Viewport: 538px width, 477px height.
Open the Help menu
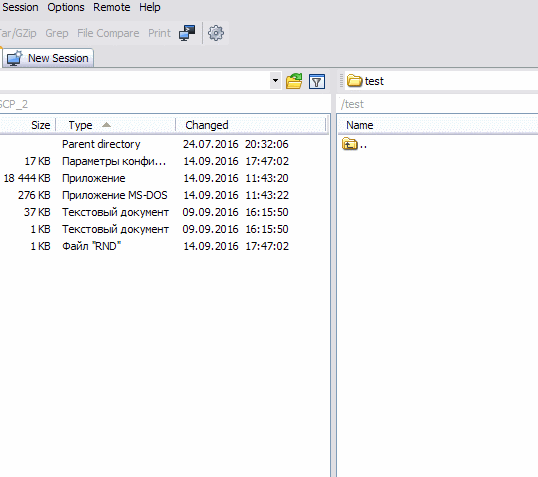click(150, 7)
